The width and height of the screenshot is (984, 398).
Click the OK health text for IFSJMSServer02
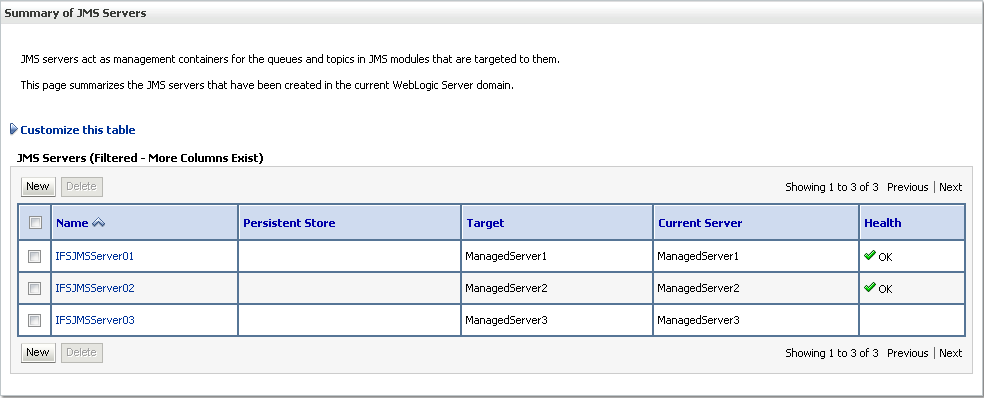(x=885, y=289)
